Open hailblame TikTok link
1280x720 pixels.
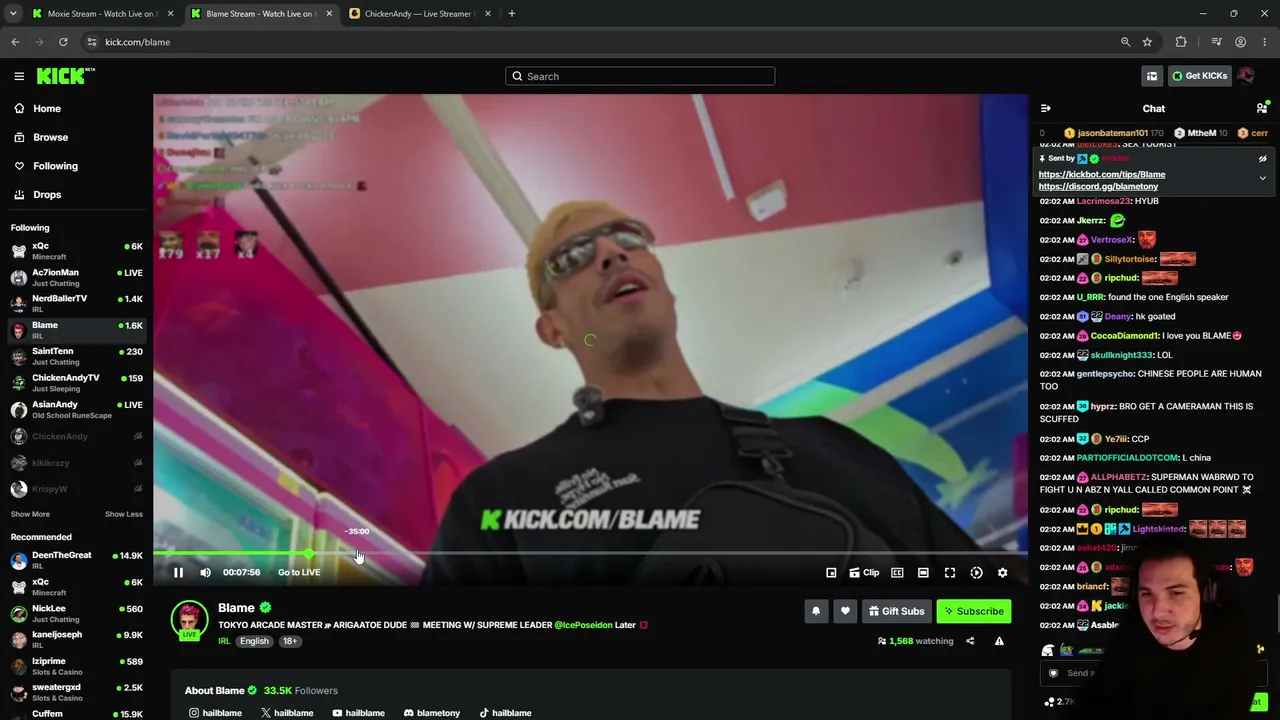[505, 713]
